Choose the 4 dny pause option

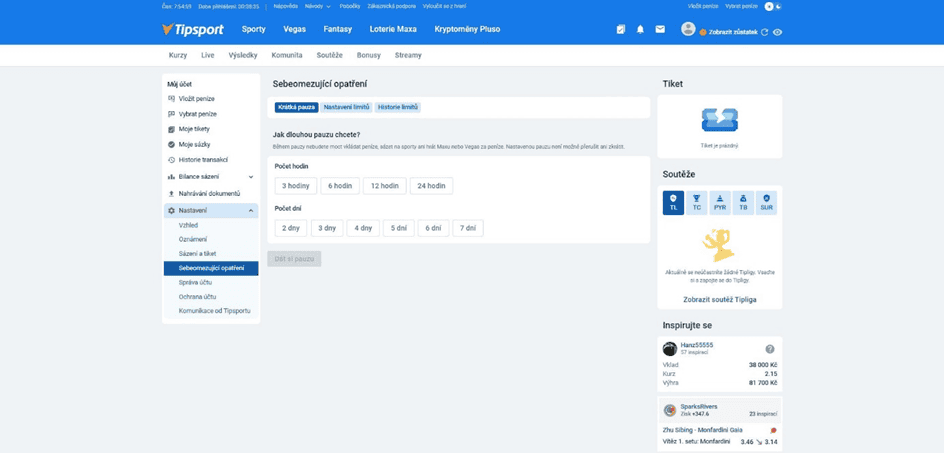point(363,228)
